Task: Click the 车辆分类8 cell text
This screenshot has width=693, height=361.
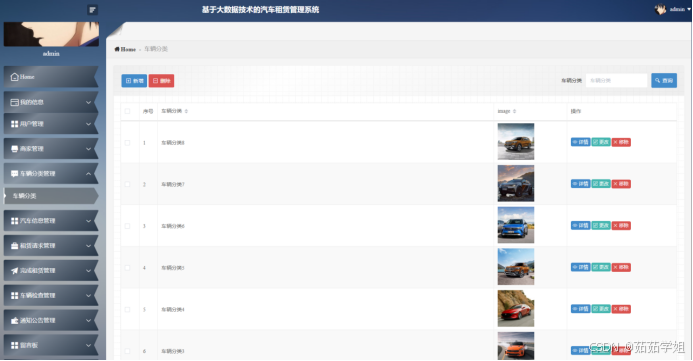Action: click(173, 143)
